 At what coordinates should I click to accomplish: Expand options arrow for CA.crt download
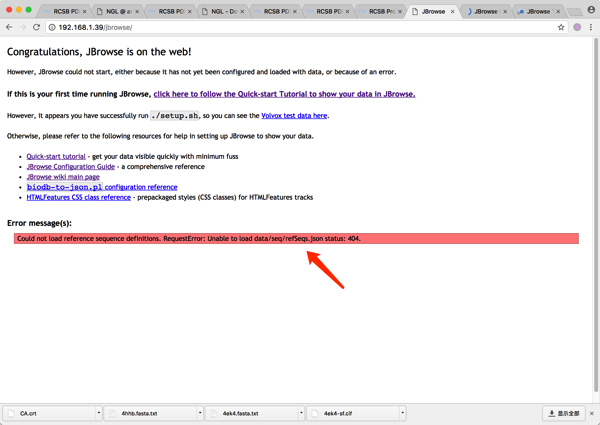click(x=99, y=413)
